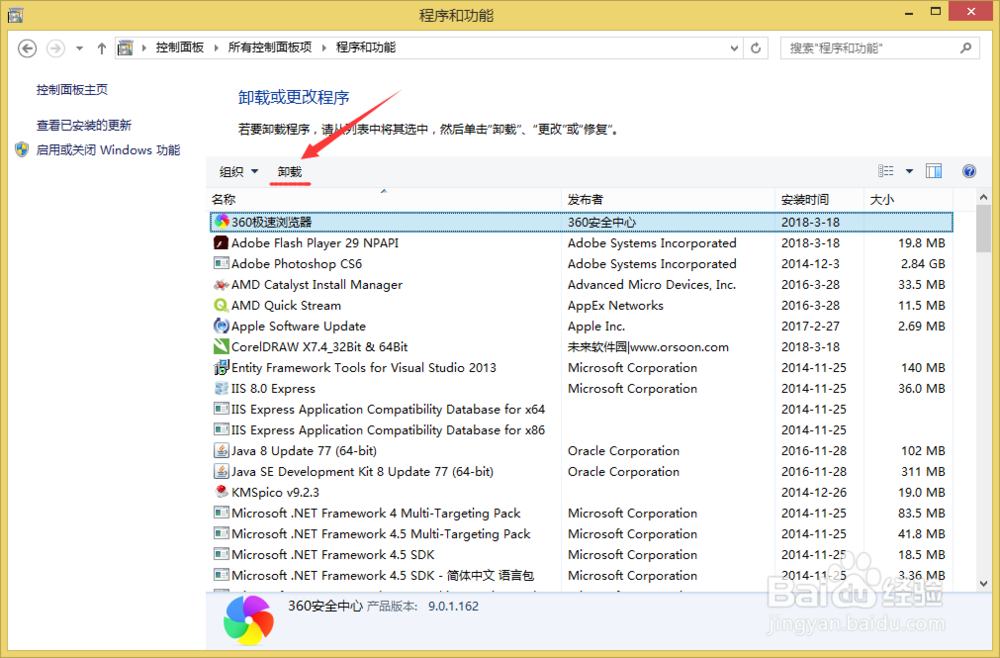The height and width of the screenshot is (658, 1000).
Task: Click the 2017-2-27 install date
Action: click(811, 326)
